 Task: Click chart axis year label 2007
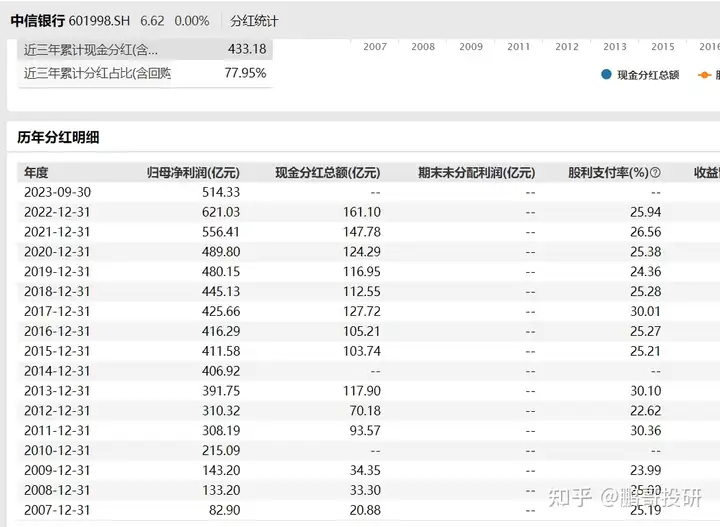click(x=375, y=47)
